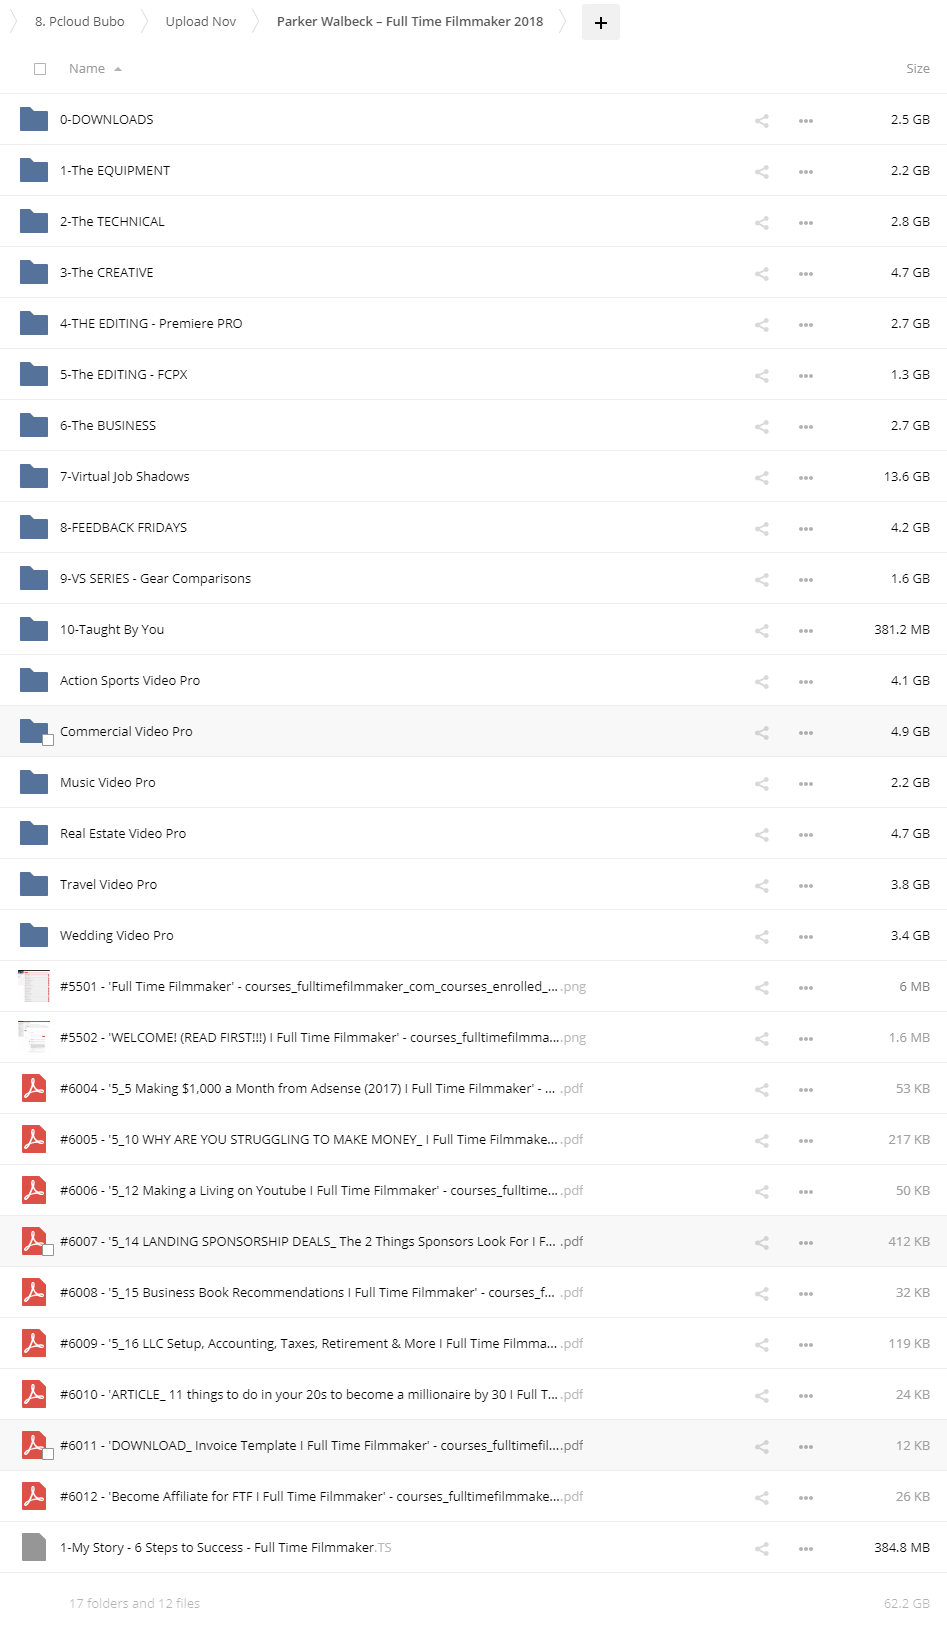Open #6012 Become Affiliate for FTF pdf
This screenshot has height=1641, width=947.
point(321,1496)
